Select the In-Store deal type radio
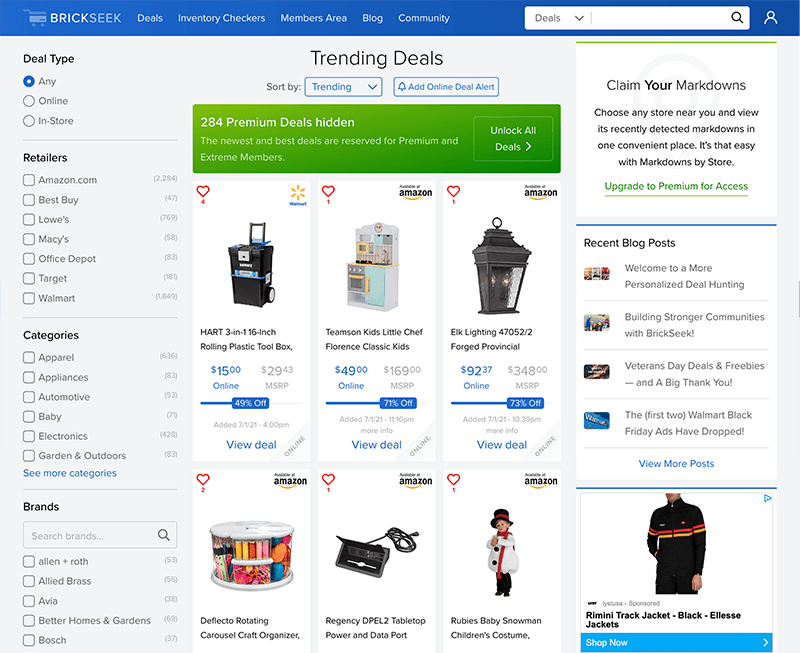This screenshot has width=800, height=653. [x=29, y=121]
